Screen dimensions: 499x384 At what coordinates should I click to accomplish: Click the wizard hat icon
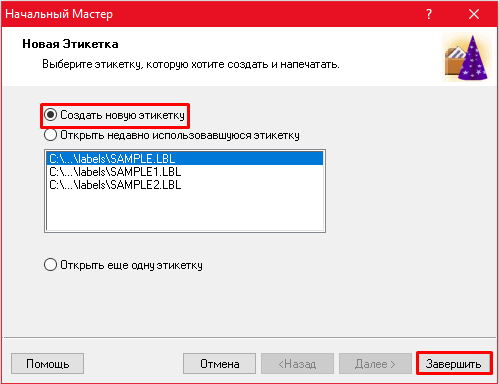pyautogui.click(x=467, y=57)
